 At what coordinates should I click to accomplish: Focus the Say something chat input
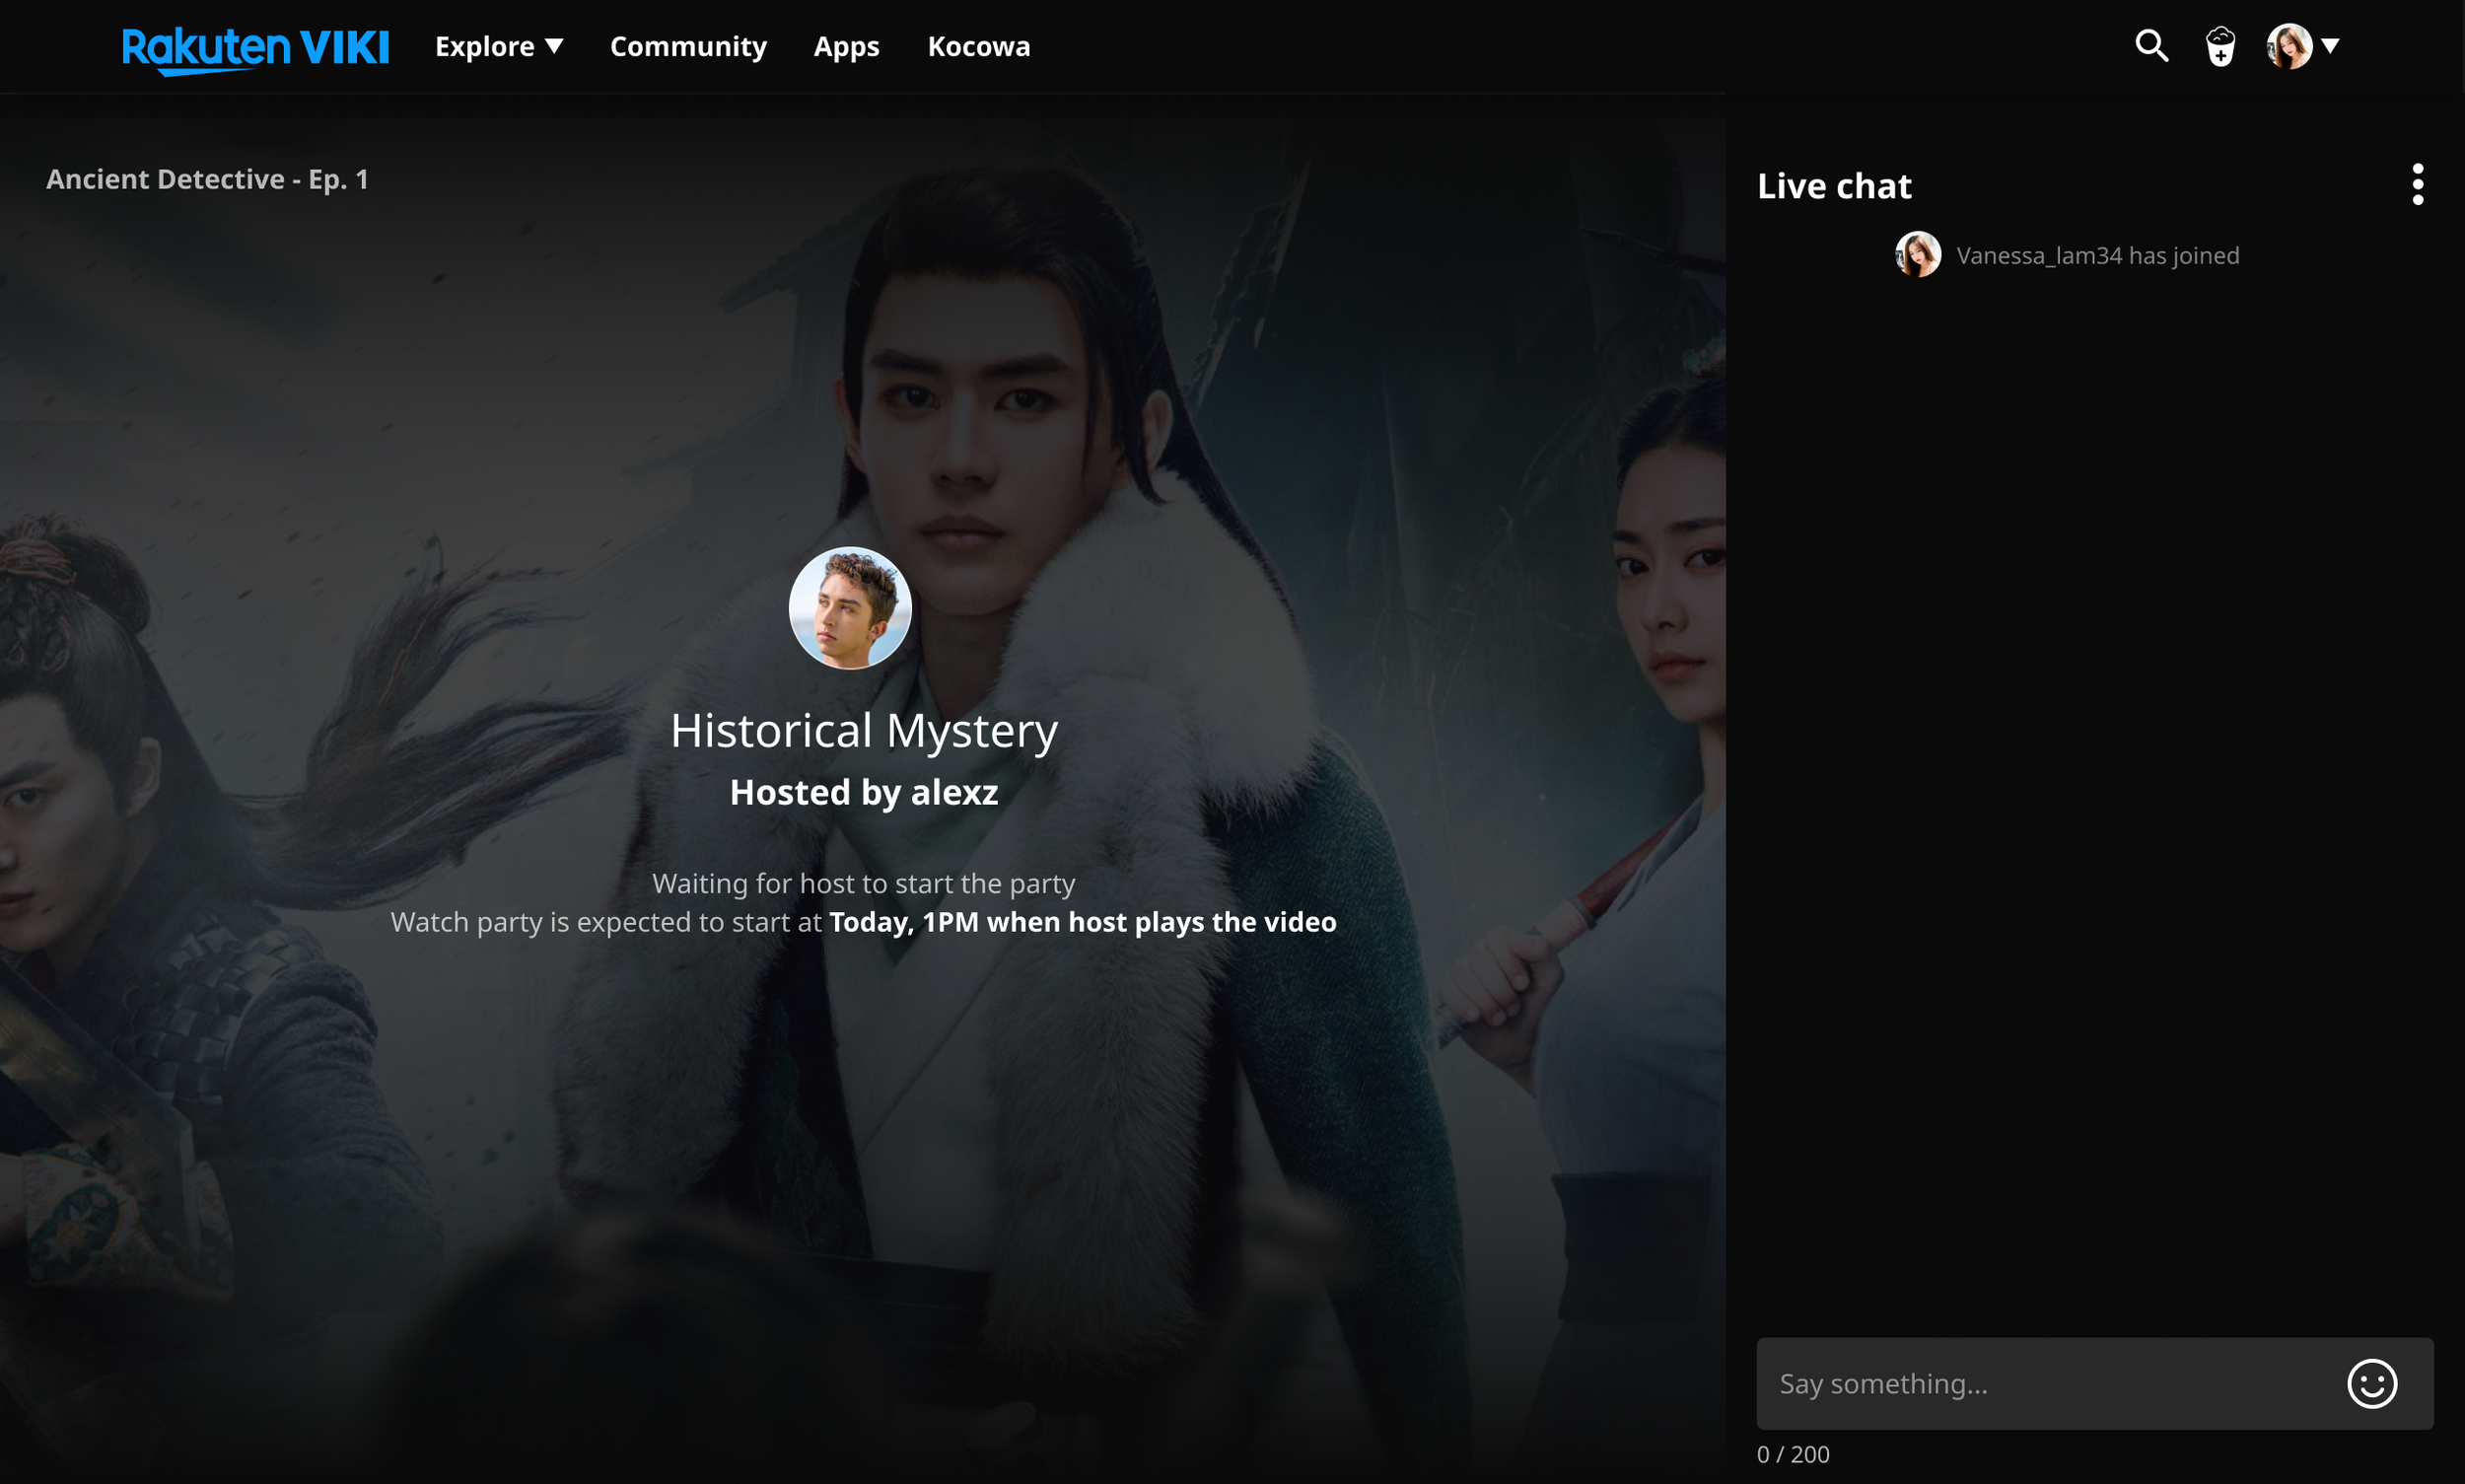tap(2094, 1383)
